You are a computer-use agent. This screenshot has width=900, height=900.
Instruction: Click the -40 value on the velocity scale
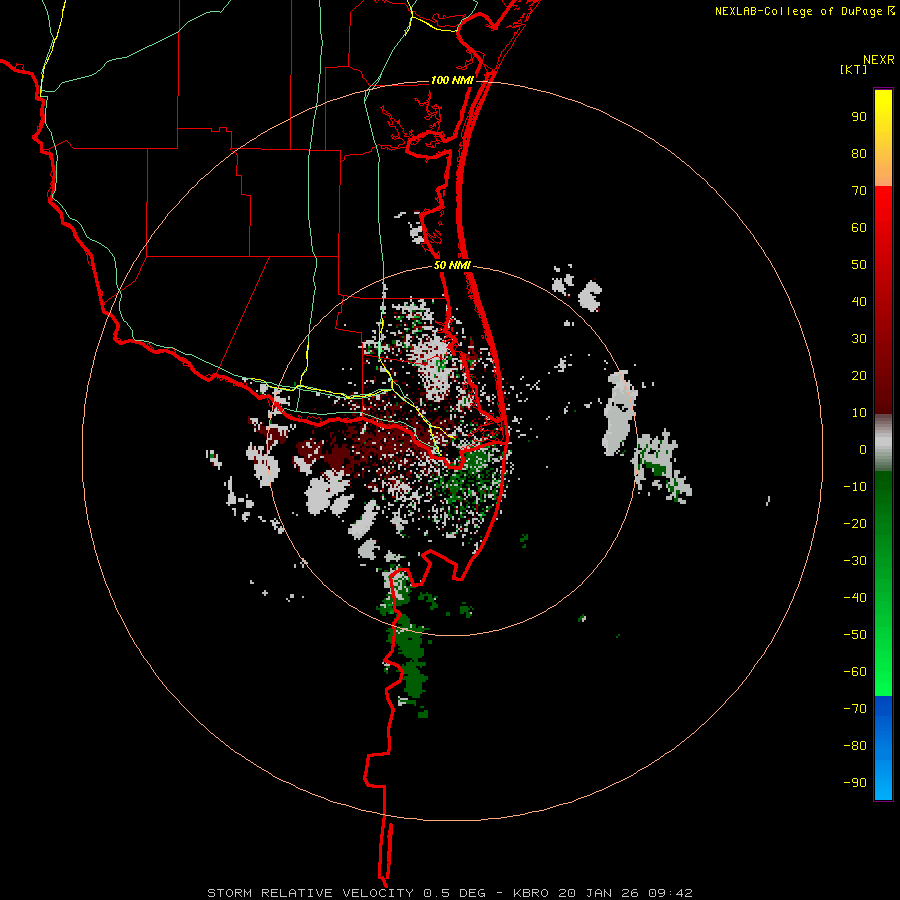point(855,598)
